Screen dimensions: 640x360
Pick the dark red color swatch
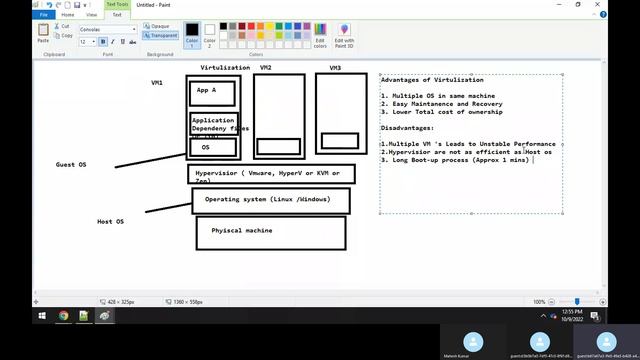[242, 26]
